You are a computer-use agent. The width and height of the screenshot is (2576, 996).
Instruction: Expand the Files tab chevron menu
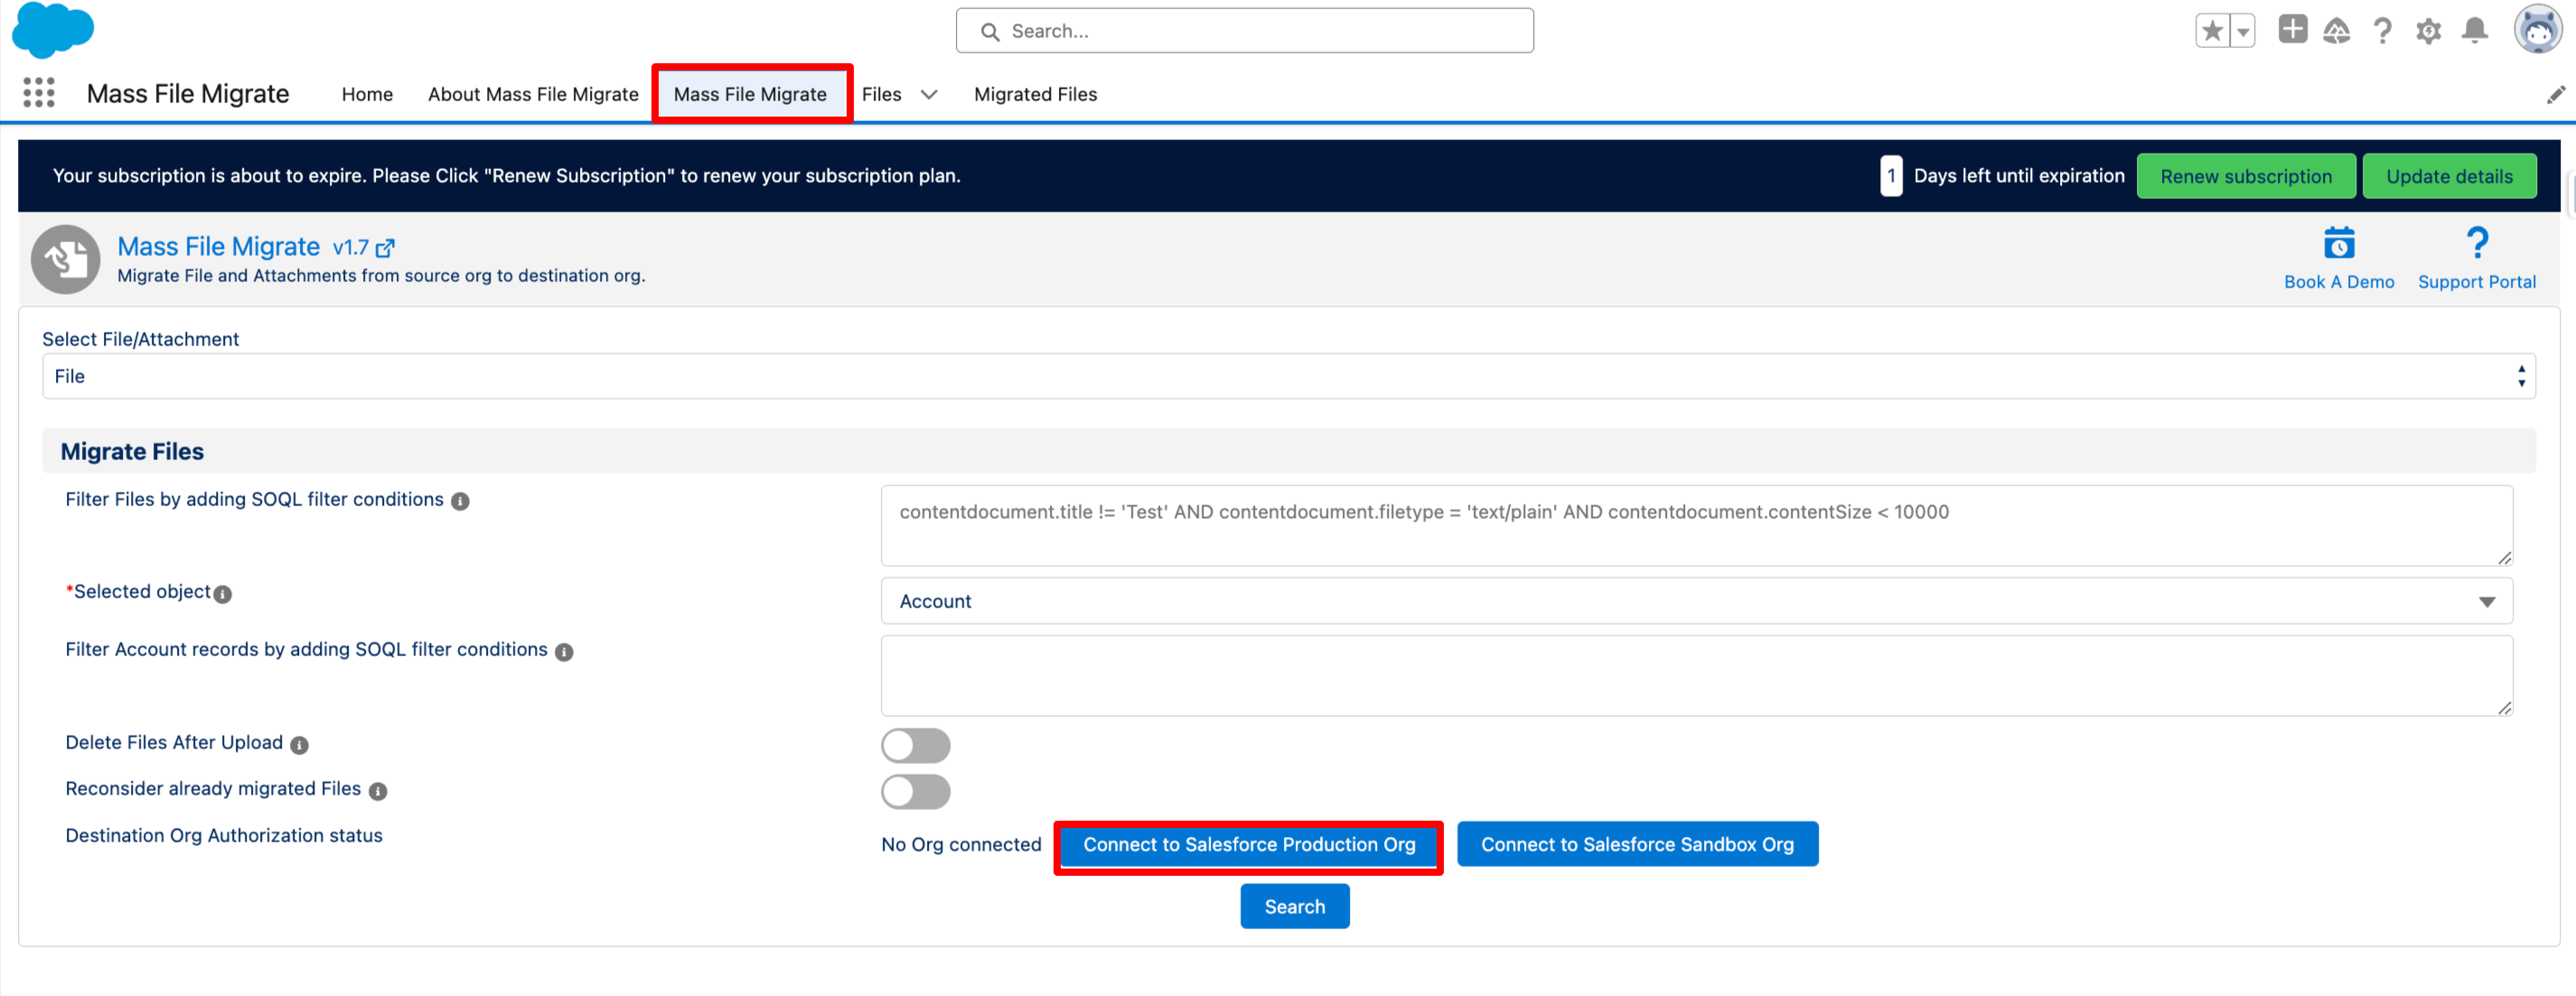click(929, 94)
